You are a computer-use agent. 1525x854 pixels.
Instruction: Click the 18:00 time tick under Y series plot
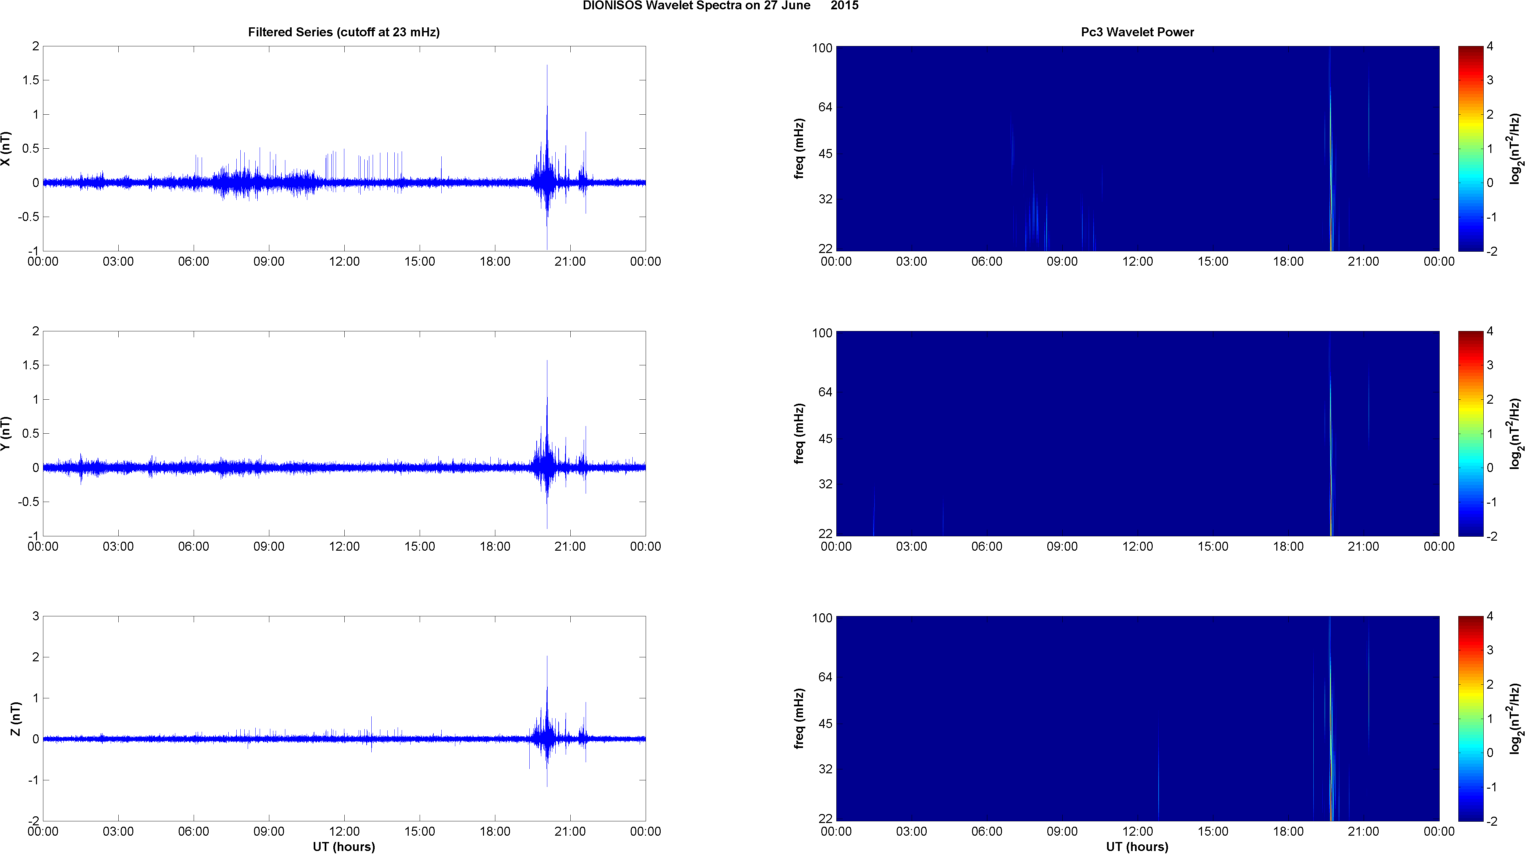click(495, 547)
